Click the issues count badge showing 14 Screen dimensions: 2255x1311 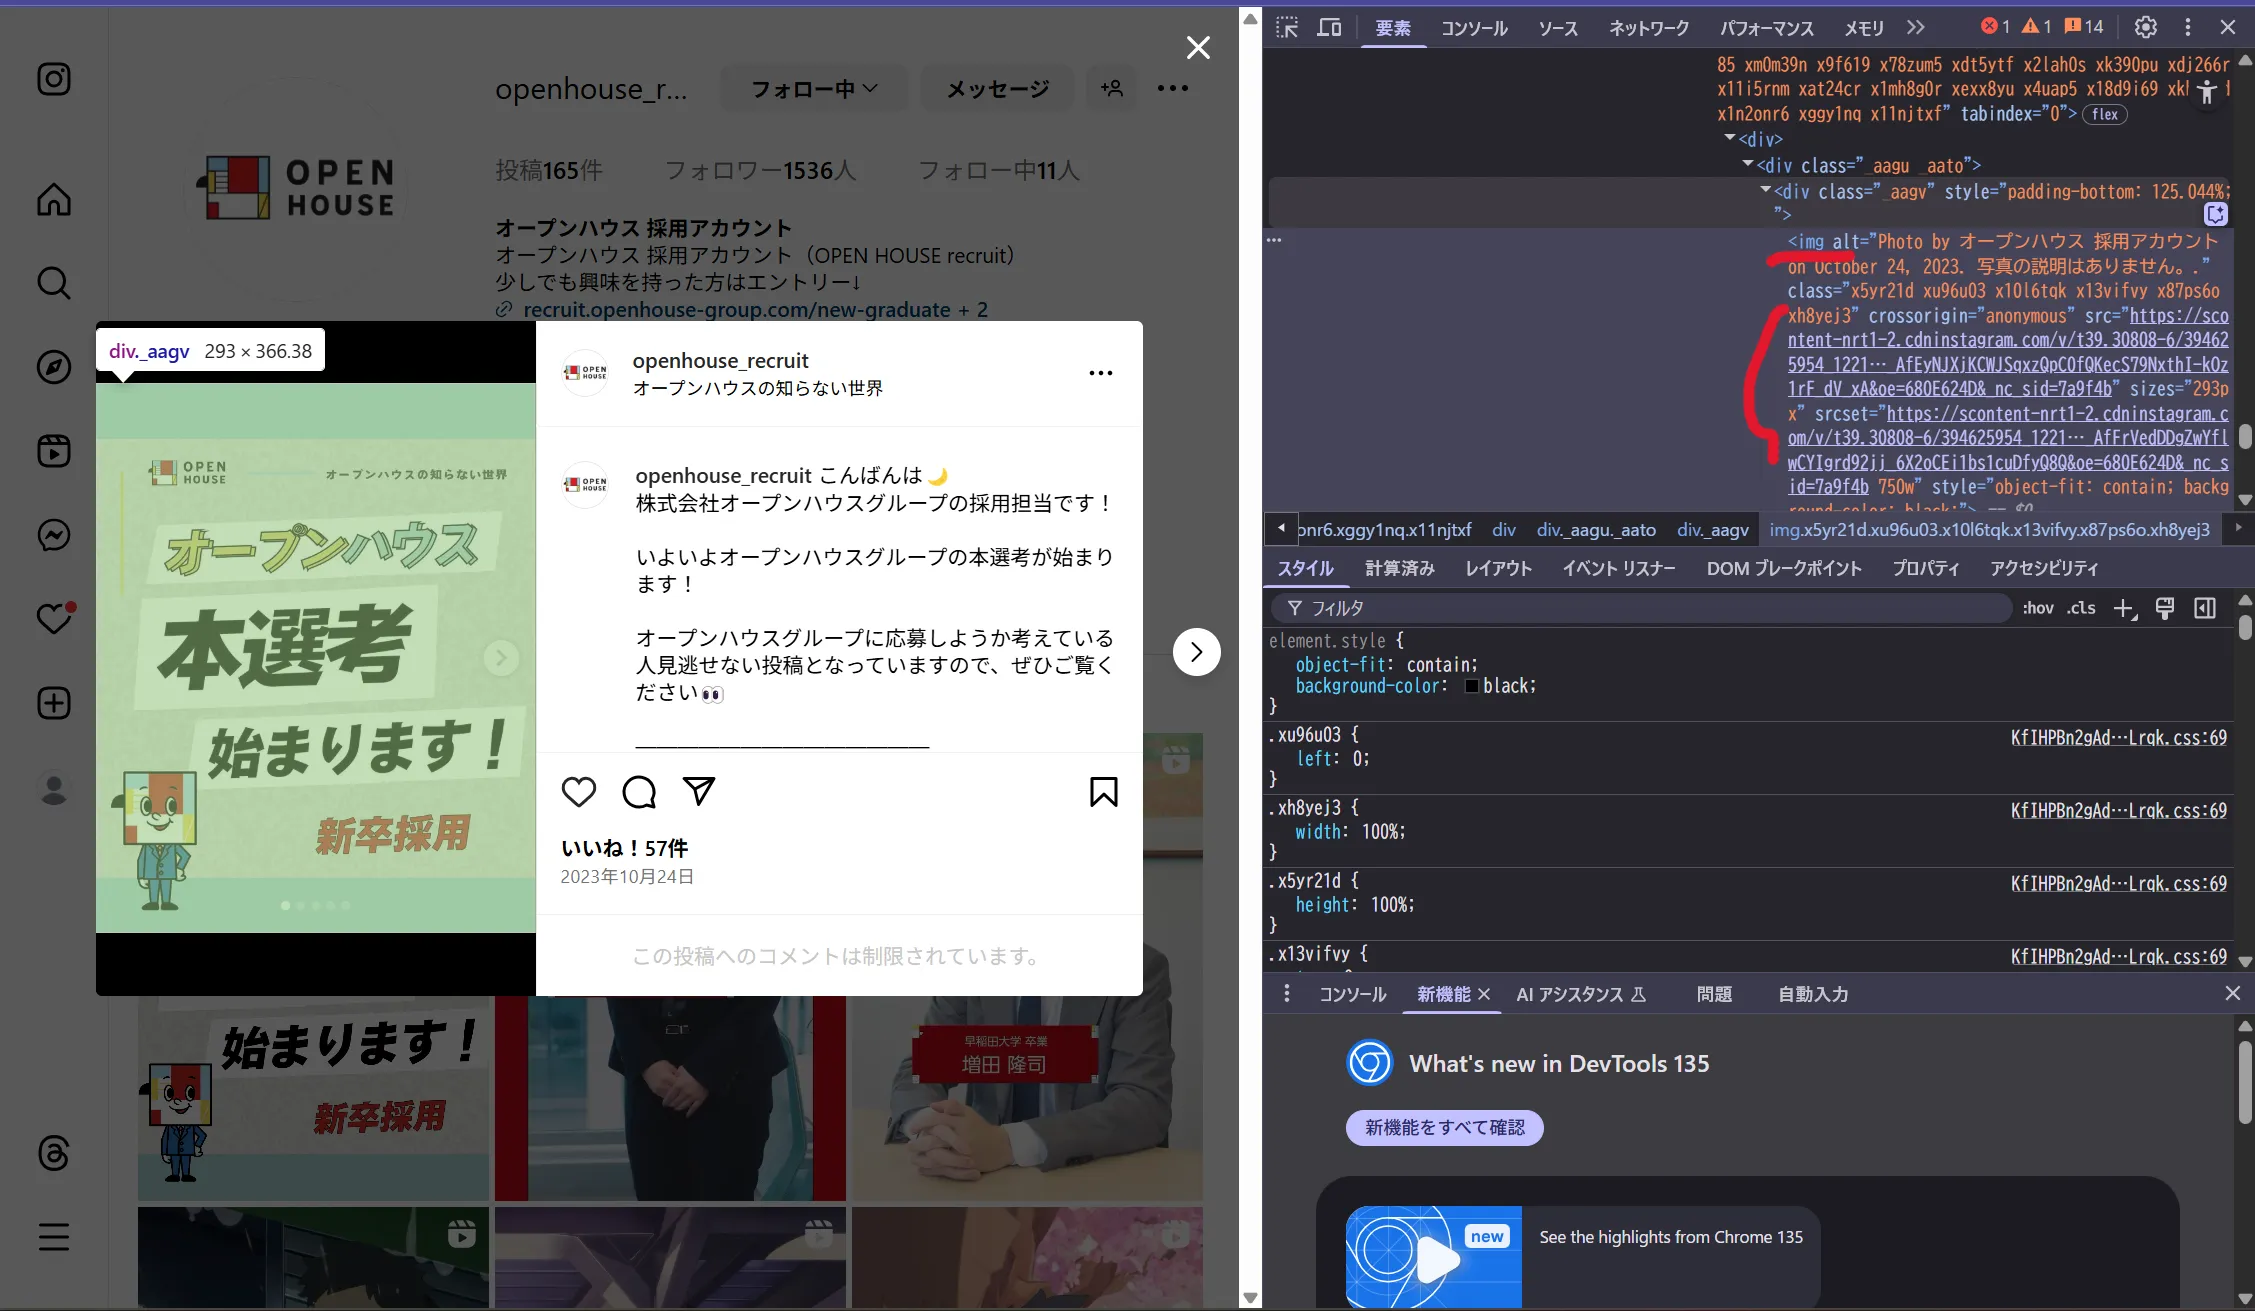pos(2085,27)
